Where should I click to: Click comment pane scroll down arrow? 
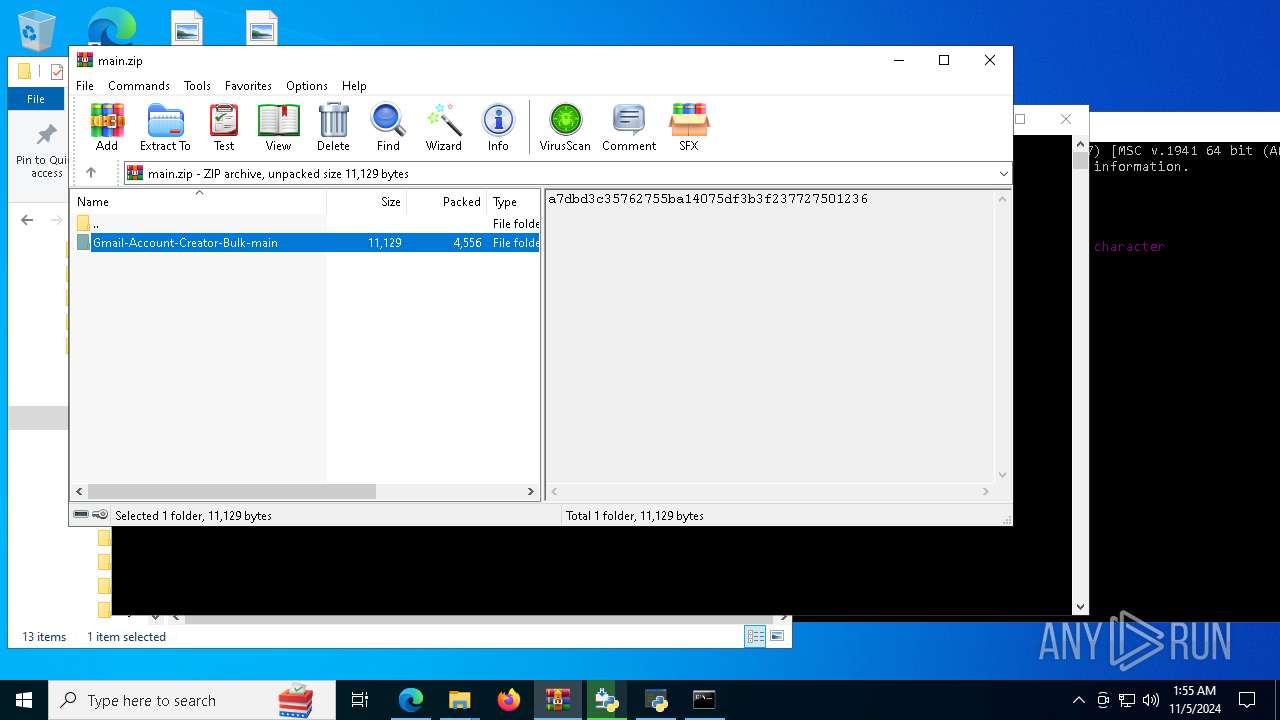(1003, 475)
